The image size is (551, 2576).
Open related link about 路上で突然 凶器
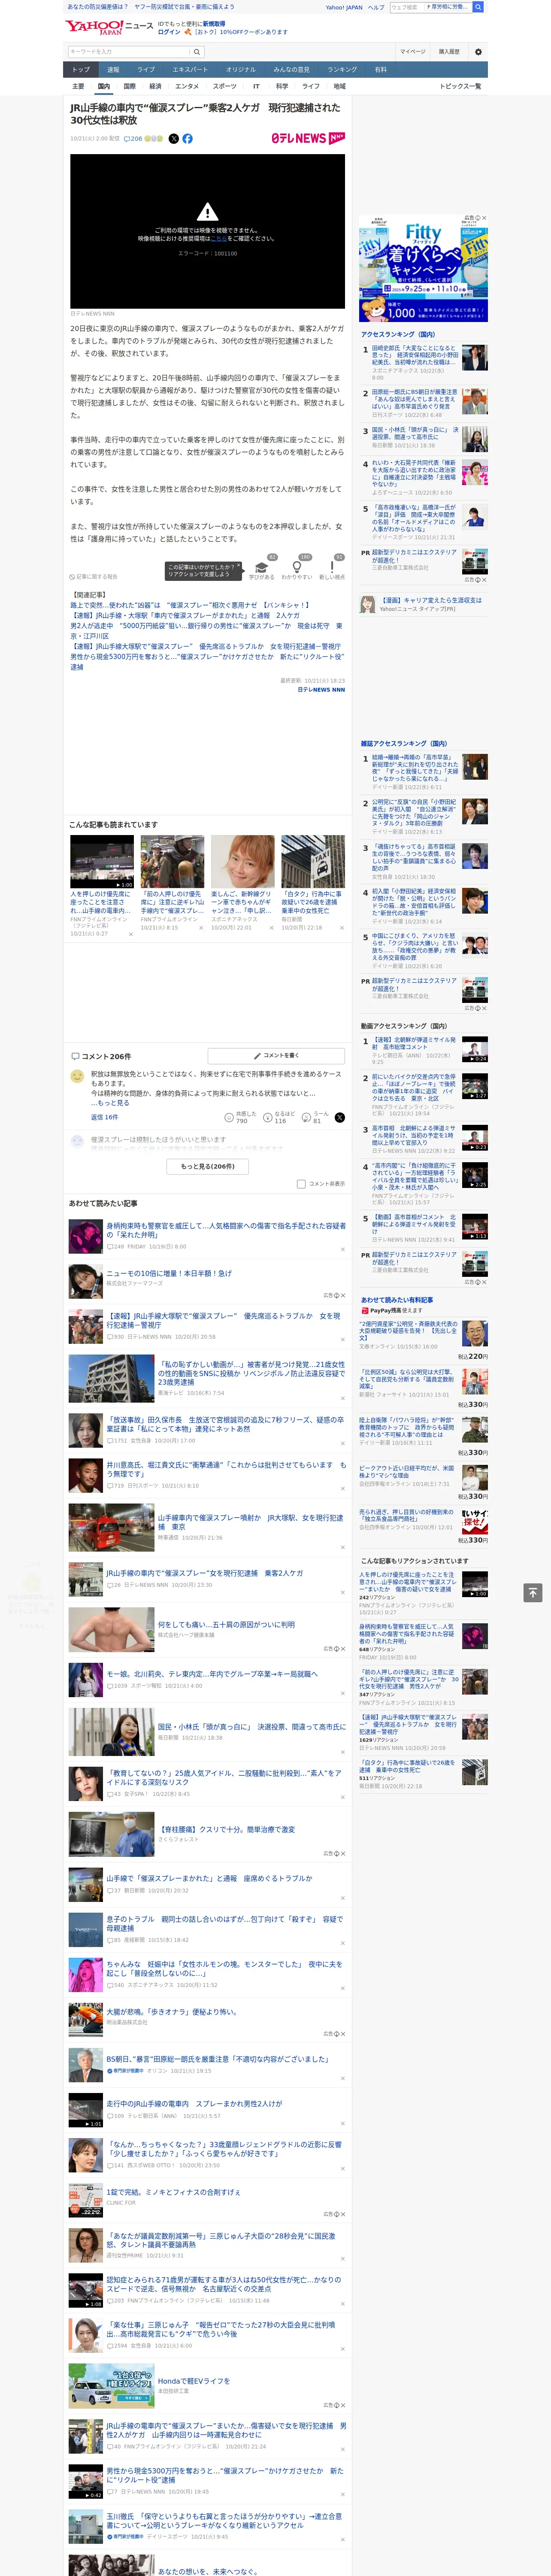tap(190, 605)
